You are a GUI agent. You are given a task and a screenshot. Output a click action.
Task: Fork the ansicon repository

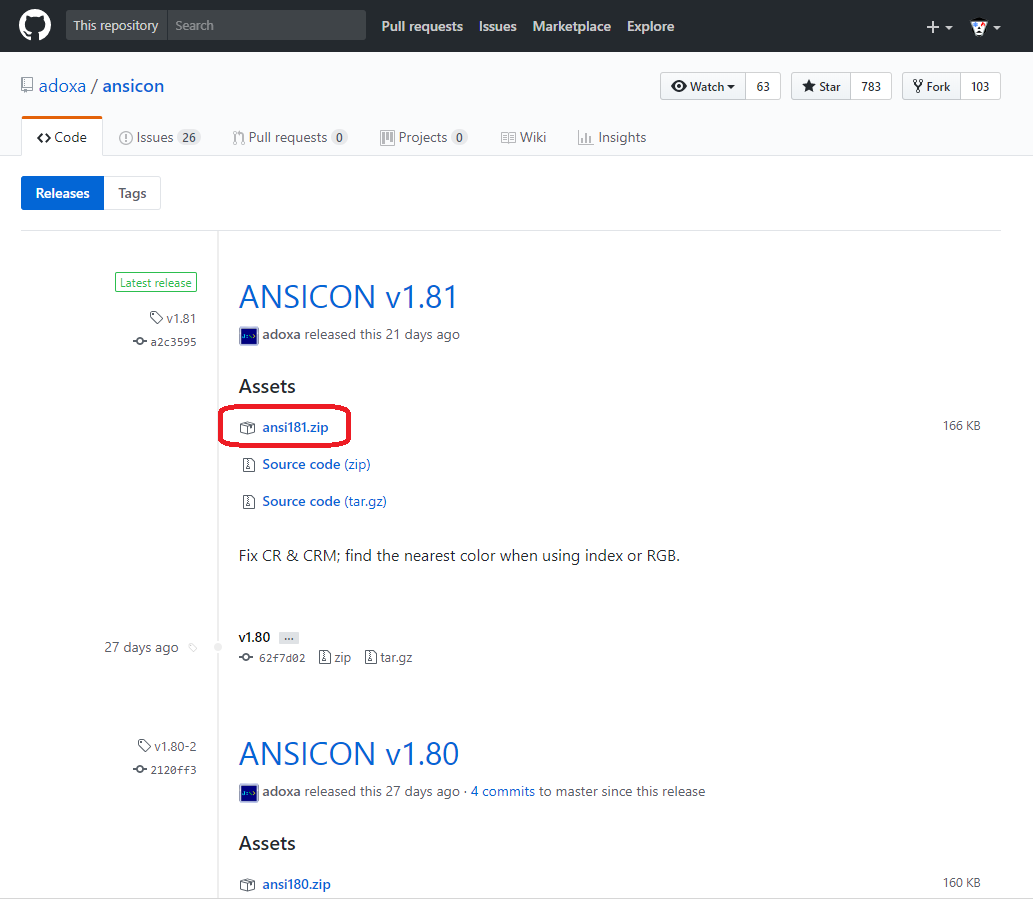click(x=932, y=86)
